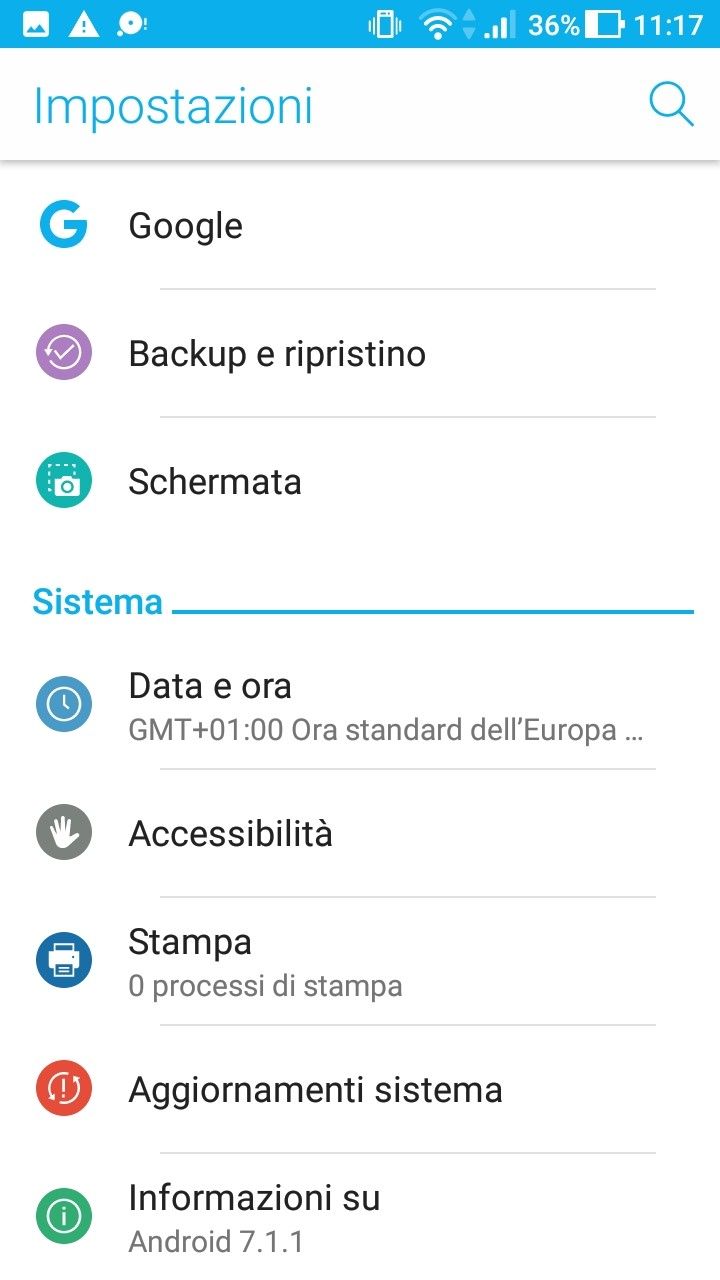Select the Schermata option

[x=215, y=482]
